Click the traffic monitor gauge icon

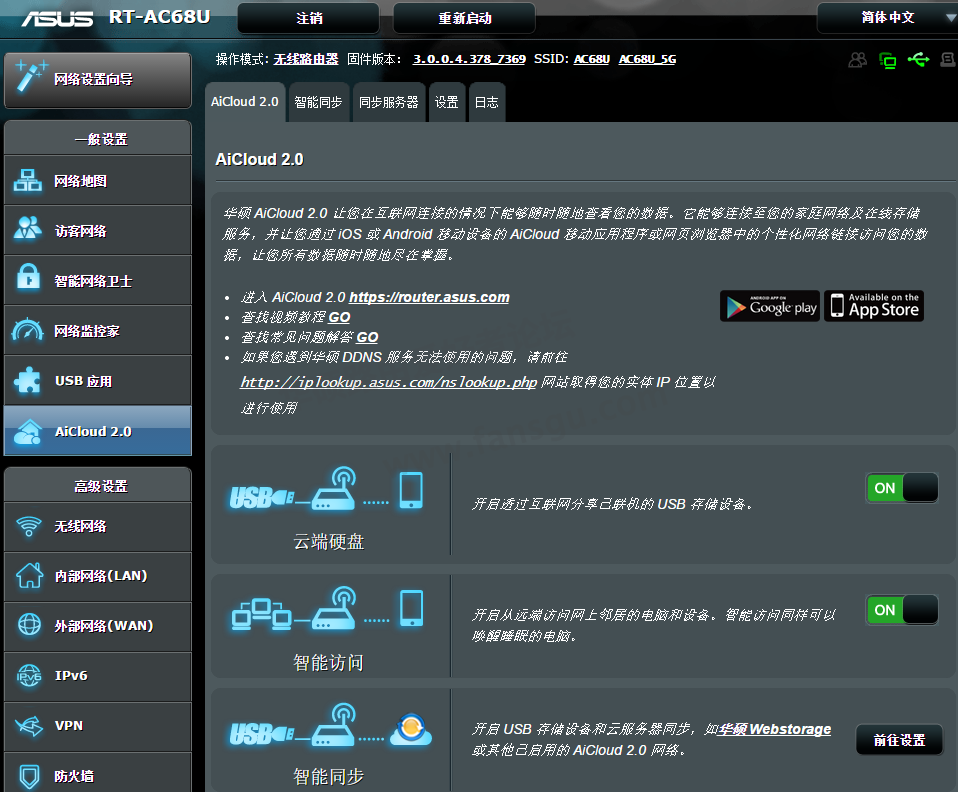(x=27, y=329)
